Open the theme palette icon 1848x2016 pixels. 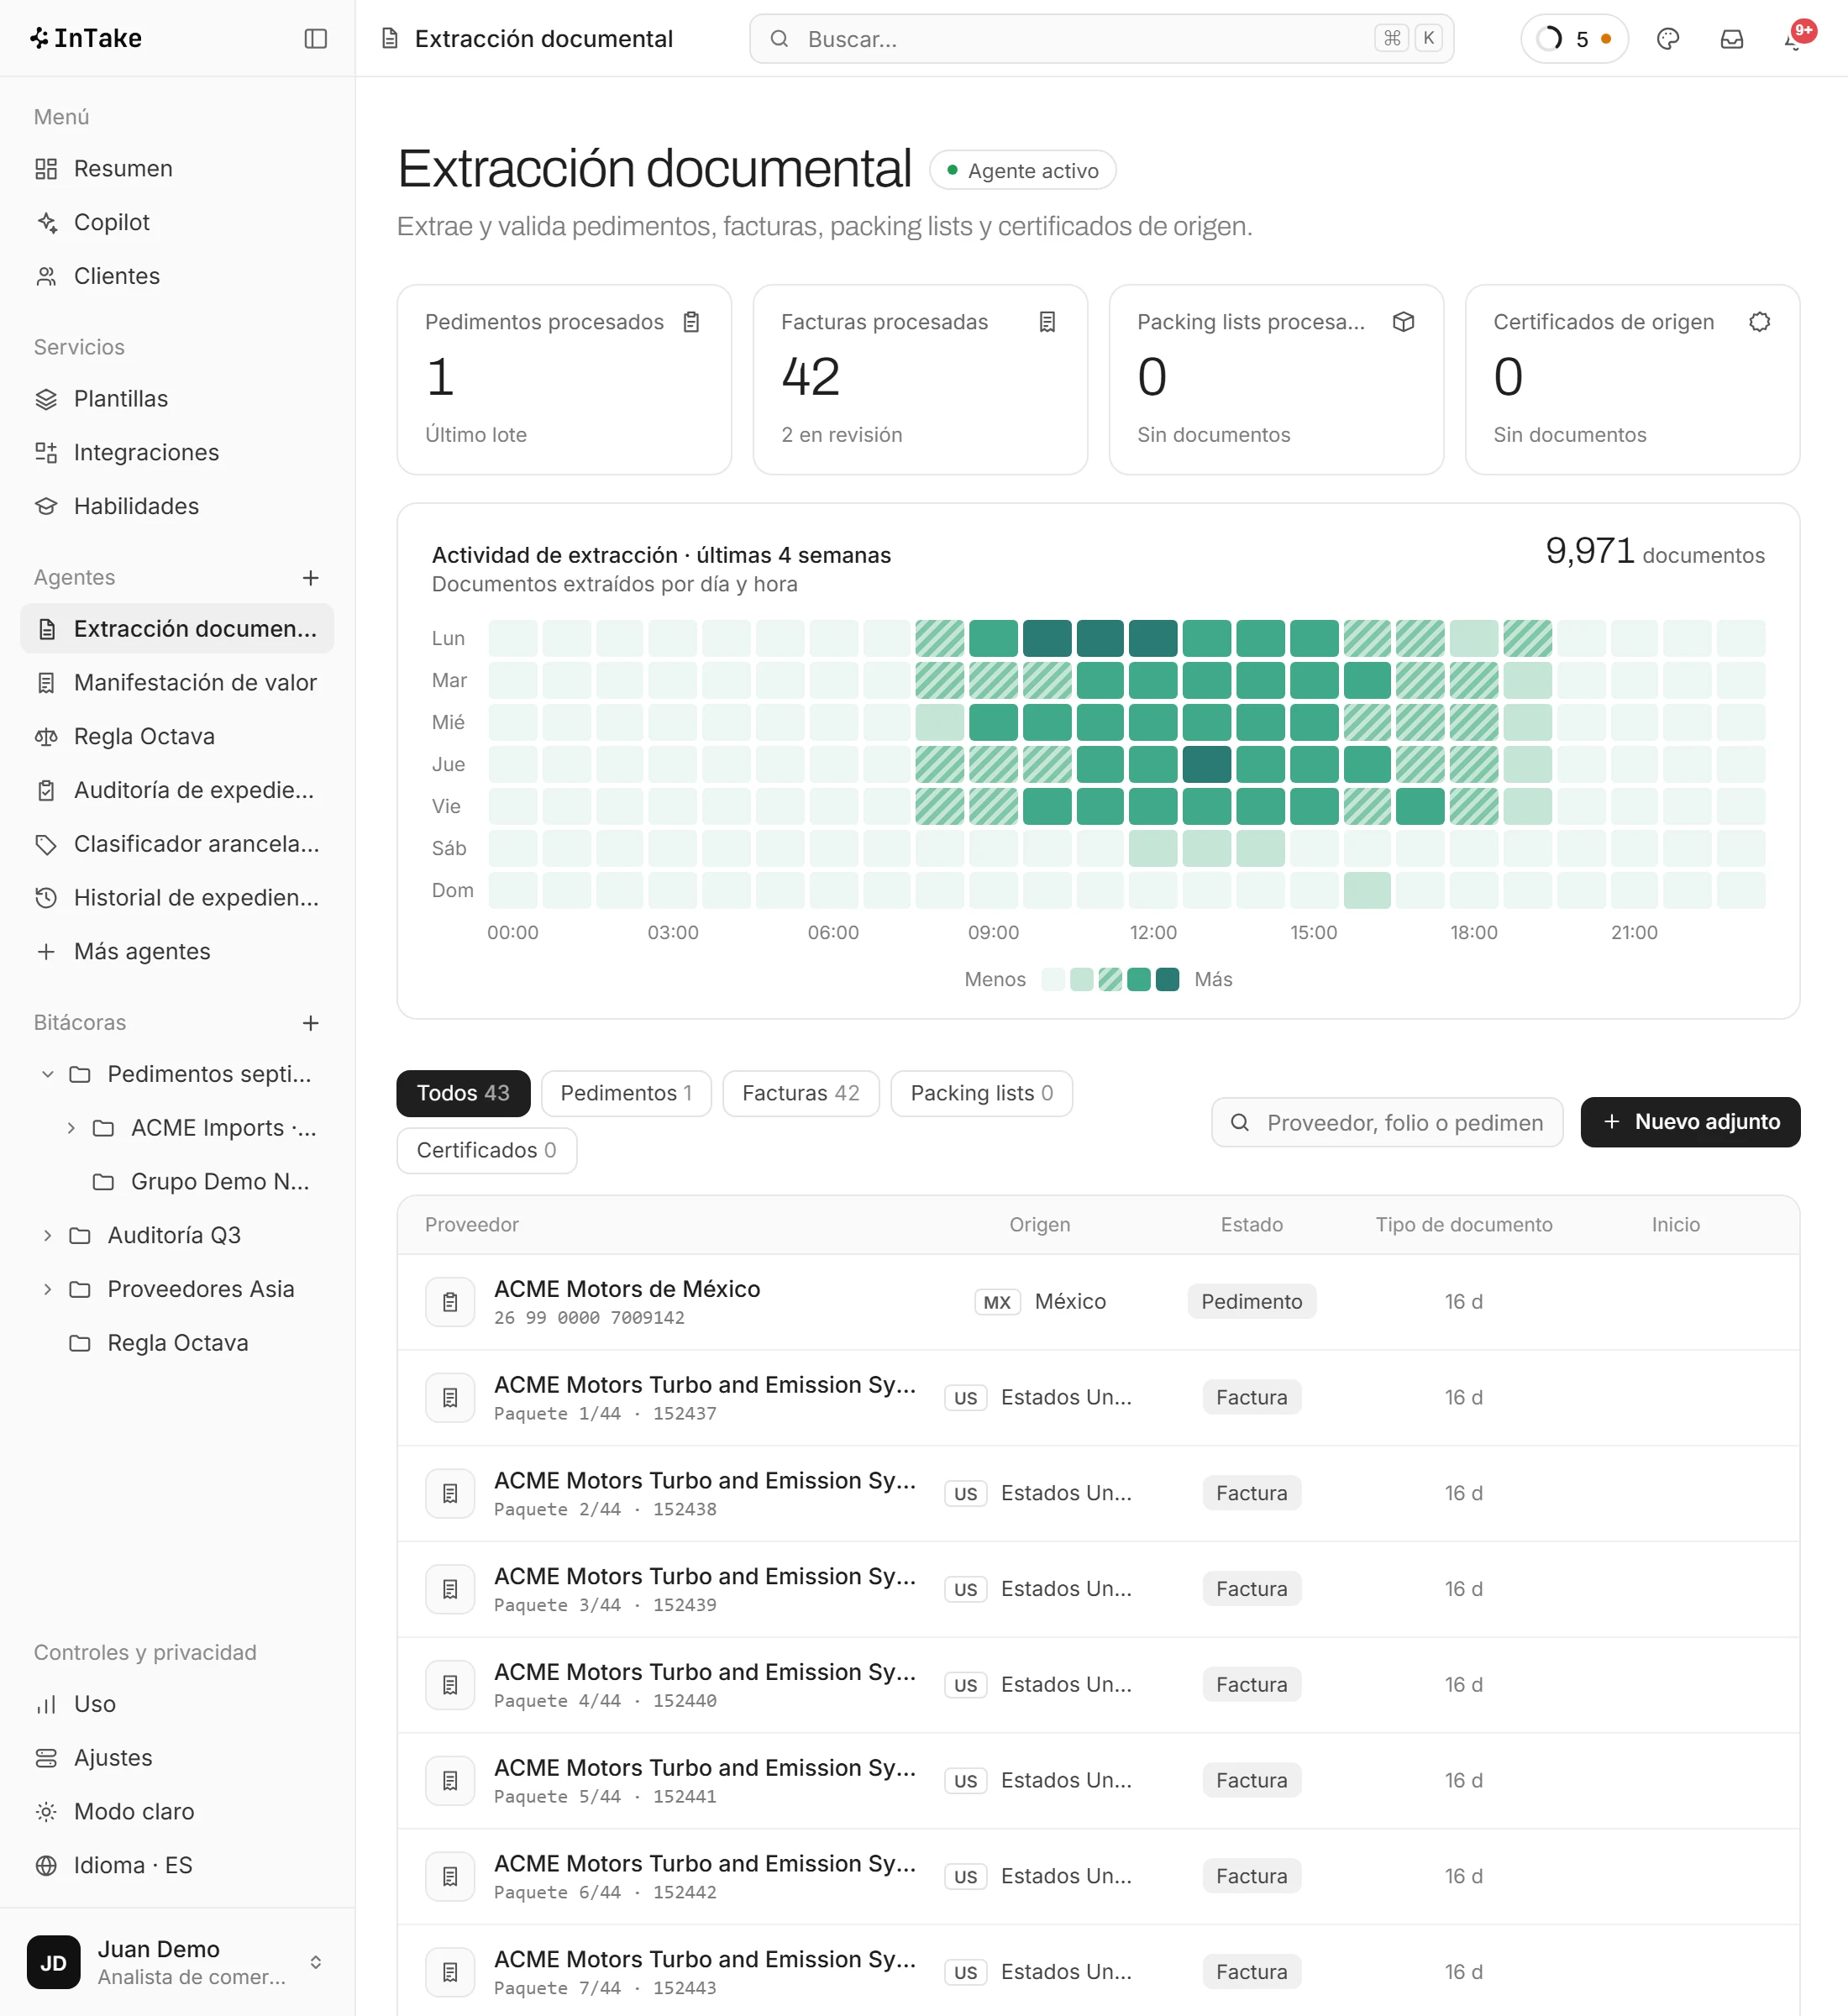coord(1667,38)
